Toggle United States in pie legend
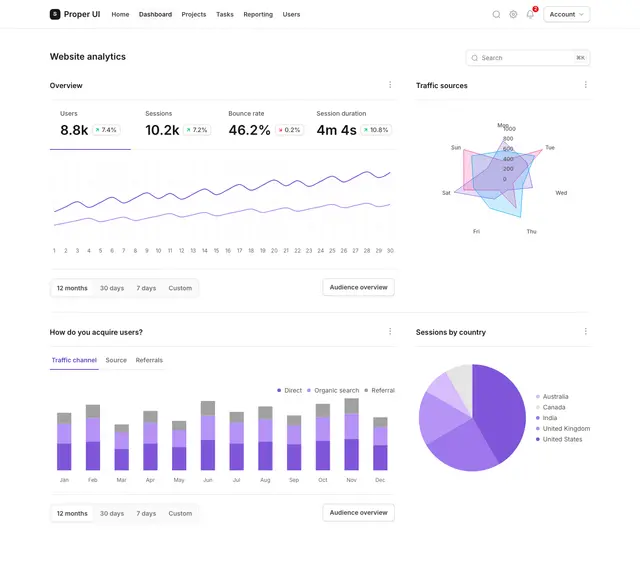The height and width of the screenshot is (566, 640). 559,439
